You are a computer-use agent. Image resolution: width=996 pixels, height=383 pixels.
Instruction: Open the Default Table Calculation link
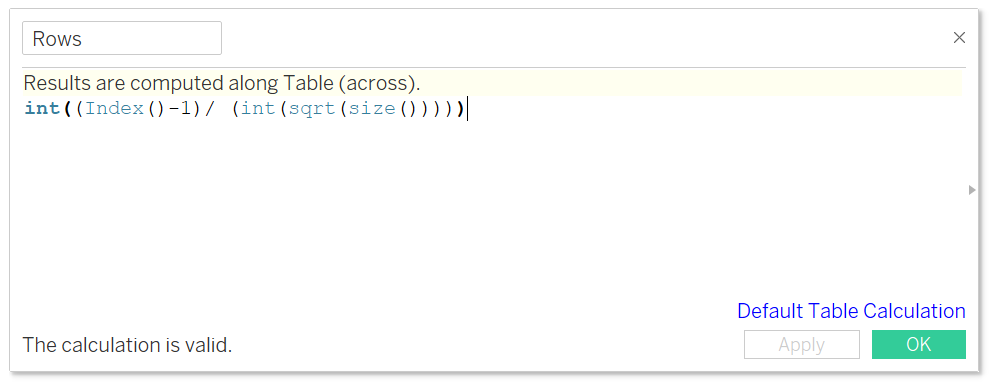pyautogui.click(x=851, y=311)
